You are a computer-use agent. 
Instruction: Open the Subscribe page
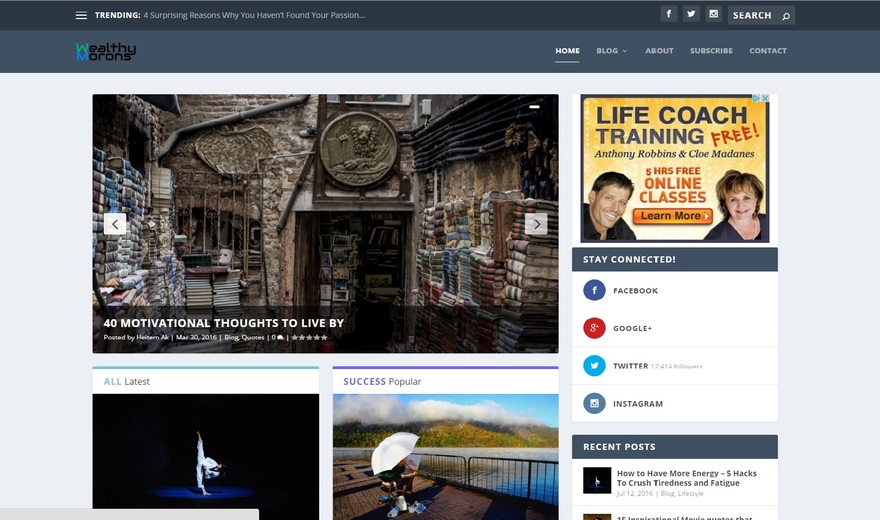coord(711,50)
